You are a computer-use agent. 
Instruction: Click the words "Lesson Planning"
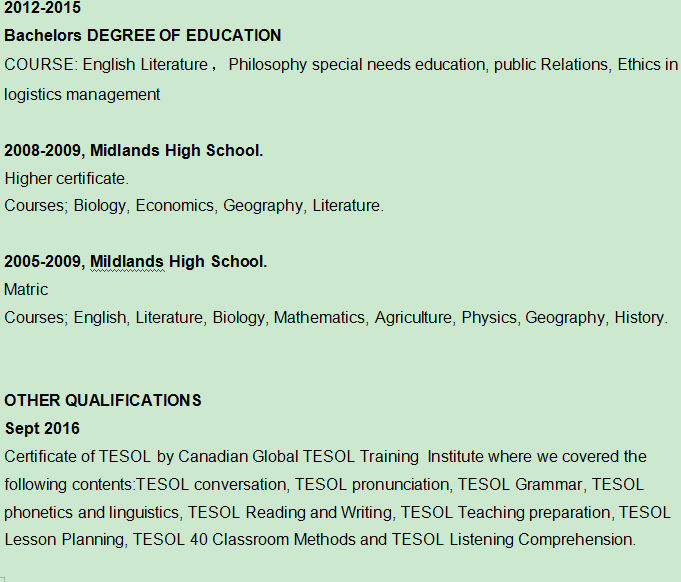[x=61, y=540]
